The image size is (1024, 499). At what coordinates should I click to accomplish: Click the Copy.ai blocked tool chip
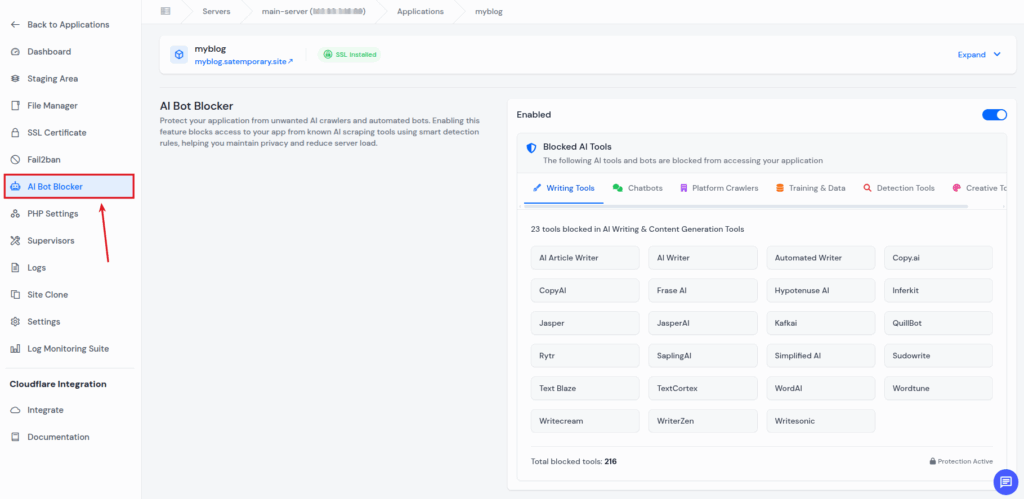(x=938, y=258)
